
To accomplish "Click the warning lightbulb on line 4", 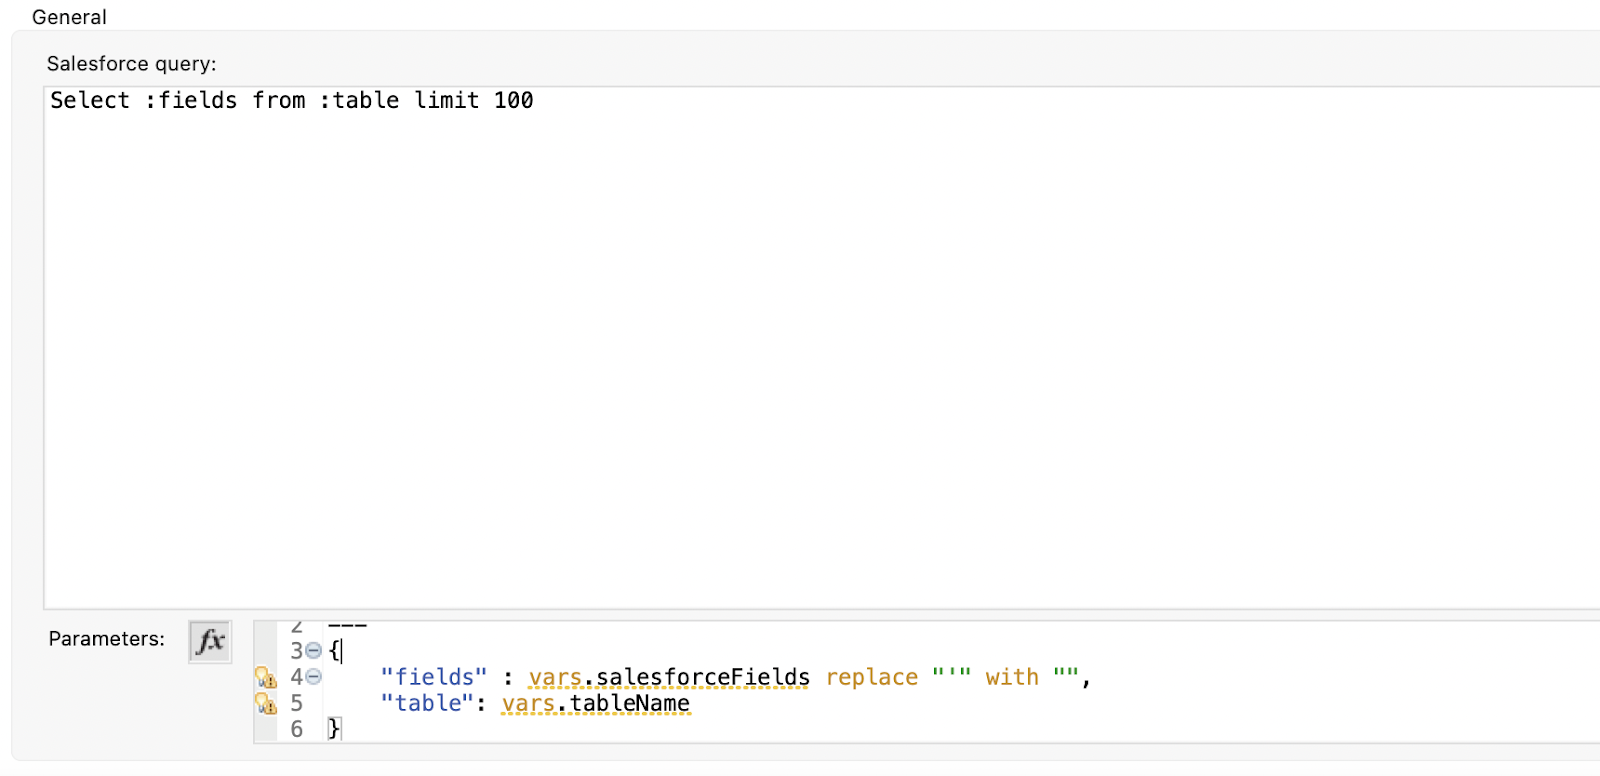I will (x=265, y=677).
